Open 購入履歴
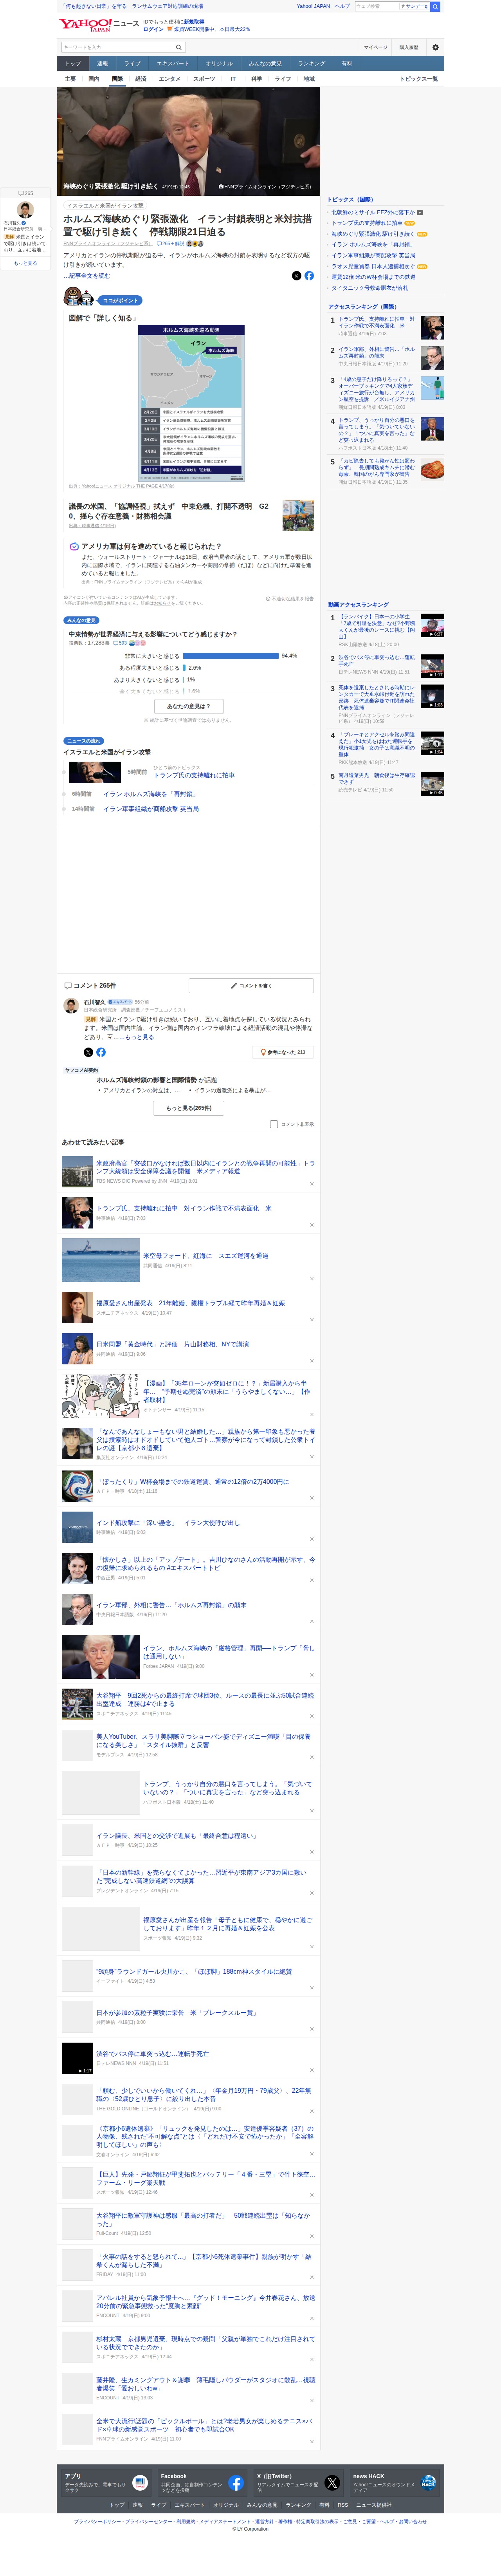This screenshot has height=2576, width=501. [409, 47]
